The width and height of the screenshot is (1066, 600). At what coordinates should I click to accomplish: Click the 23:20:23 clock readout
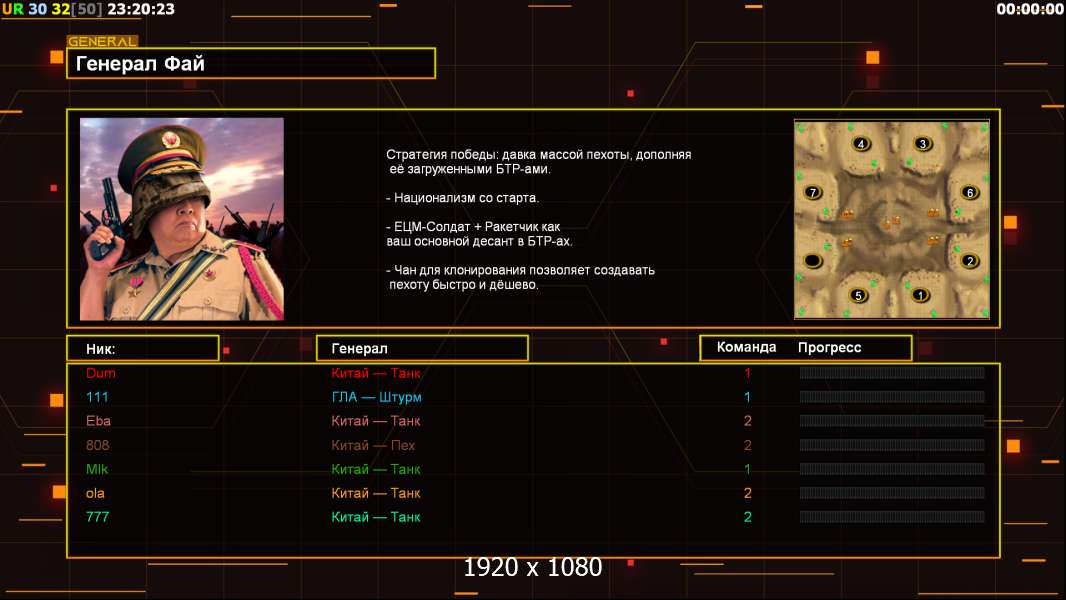pos(141,9)
